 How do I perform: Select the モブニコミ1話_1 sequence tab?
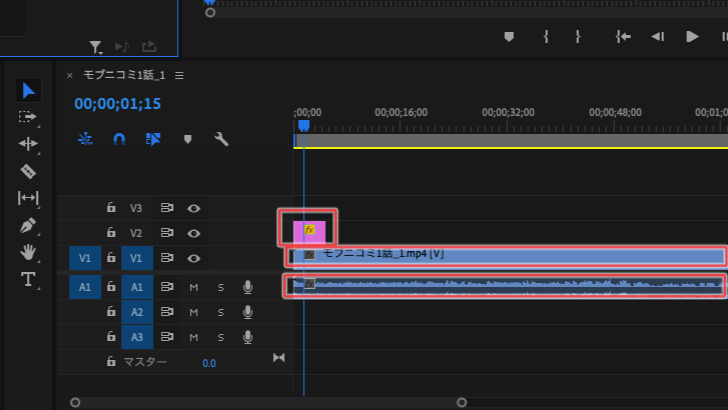[124, 75]
